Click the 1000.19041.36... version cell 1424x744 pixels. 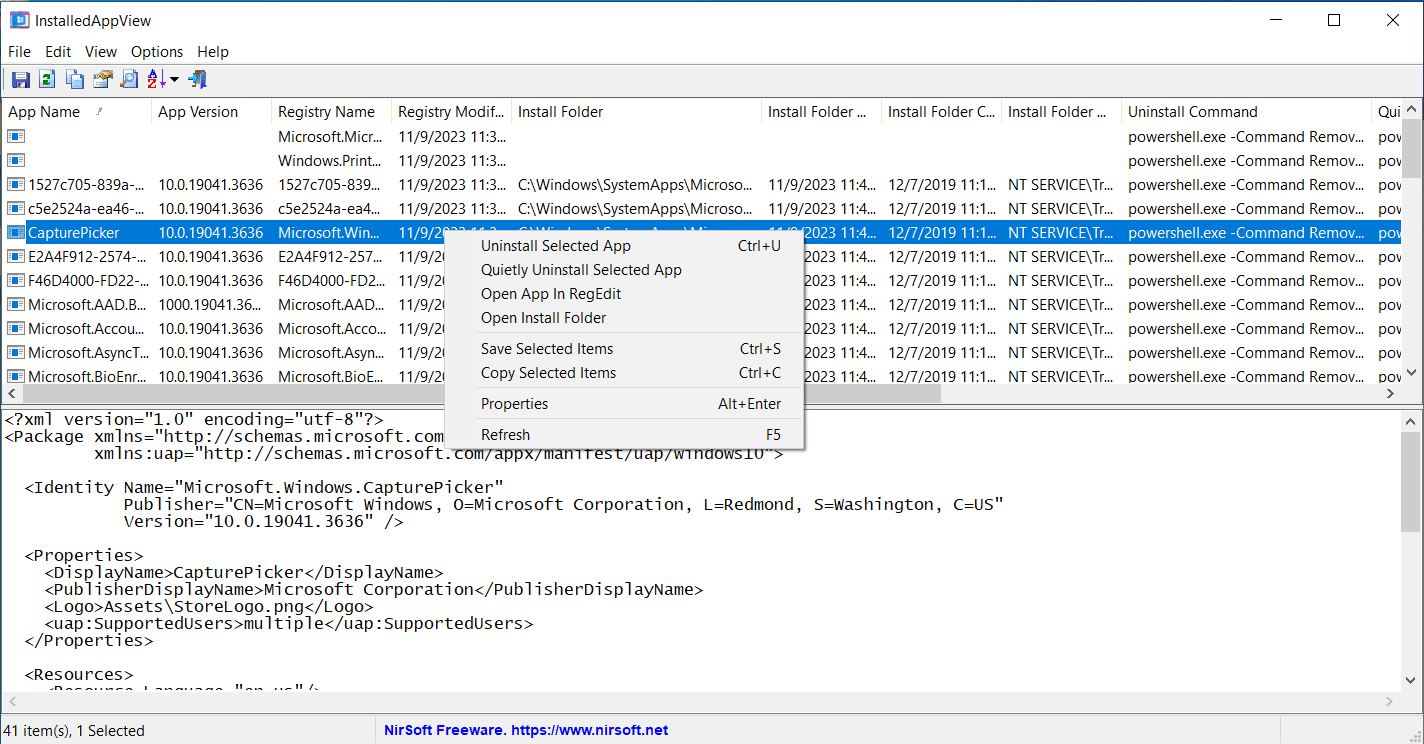coord(211,305)
